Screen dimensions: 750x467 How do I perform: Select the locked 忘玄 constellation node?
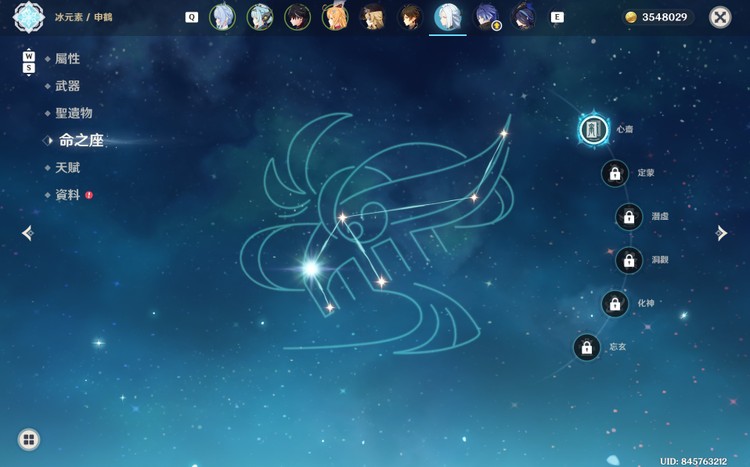pos(587,347)
